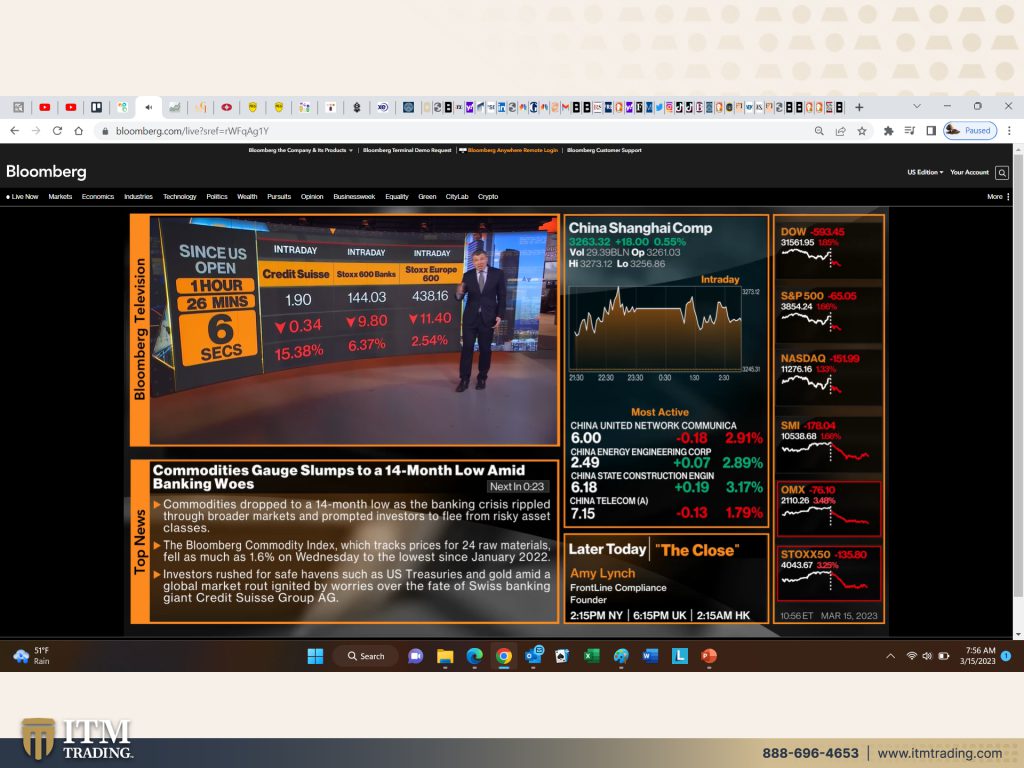Open Google Chrome in taskbar

point(504,656)
